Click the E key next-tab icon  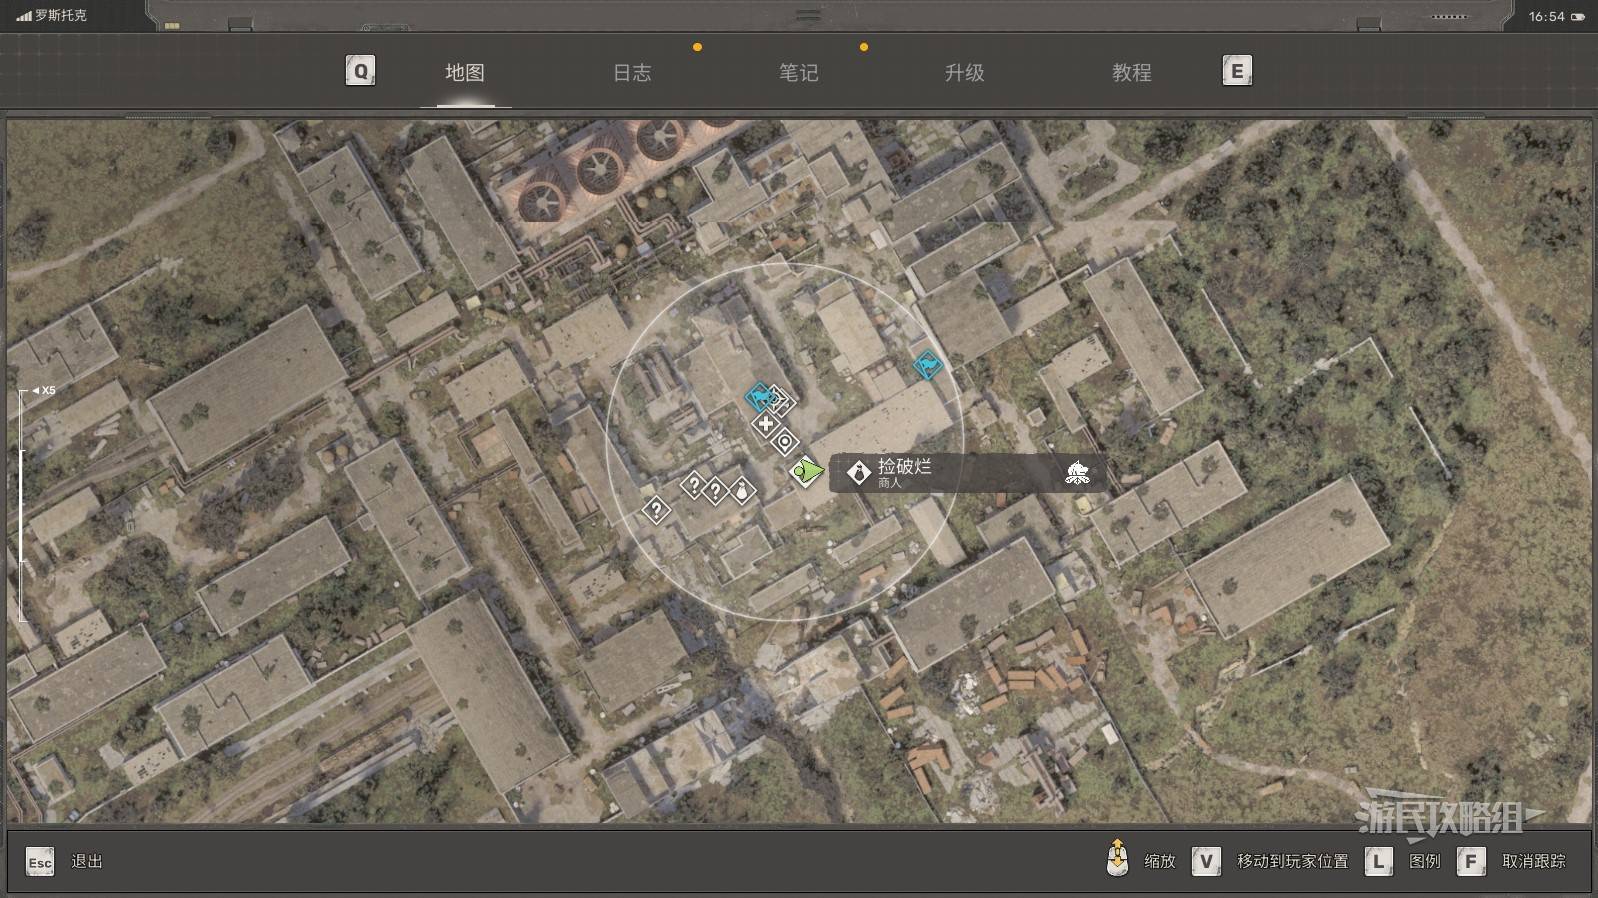[x=1237, y=71]
